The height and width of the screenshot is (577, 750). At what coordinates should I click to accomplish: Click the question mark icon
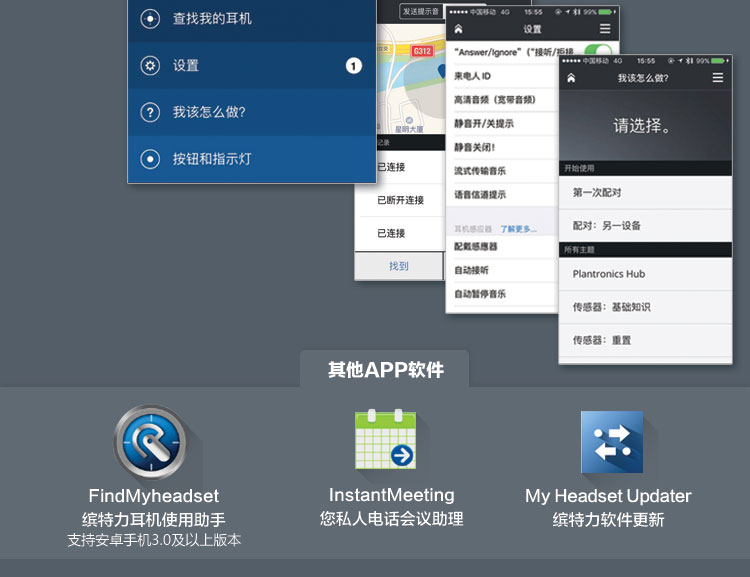[150, 112]
